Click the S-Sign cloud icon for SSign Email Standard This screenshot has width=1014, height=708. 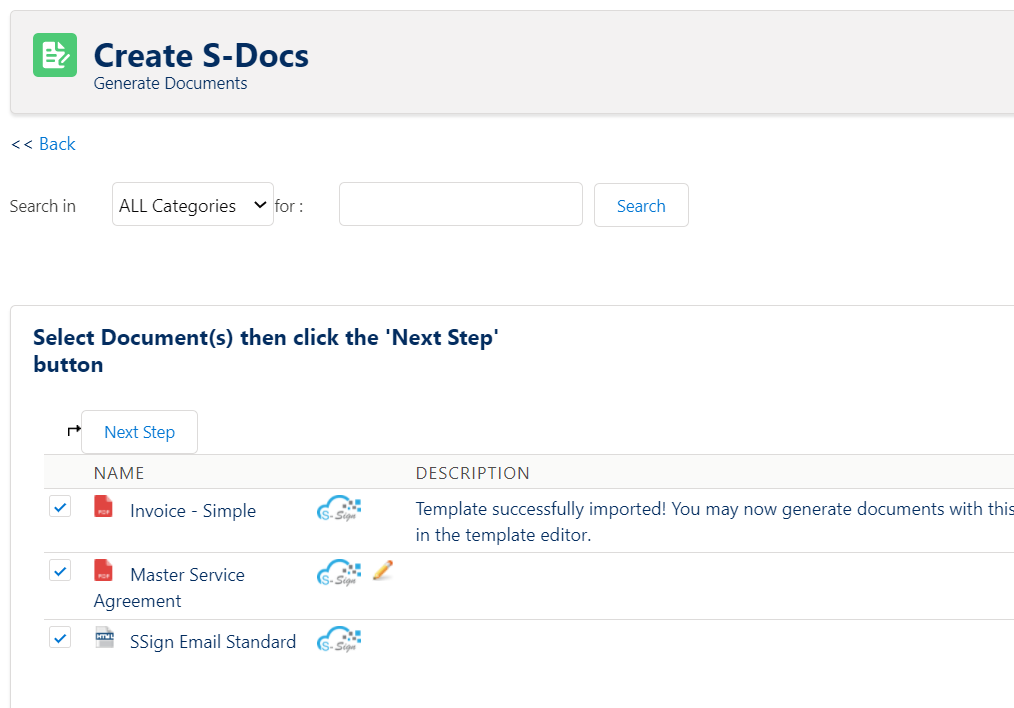[339, 639]
